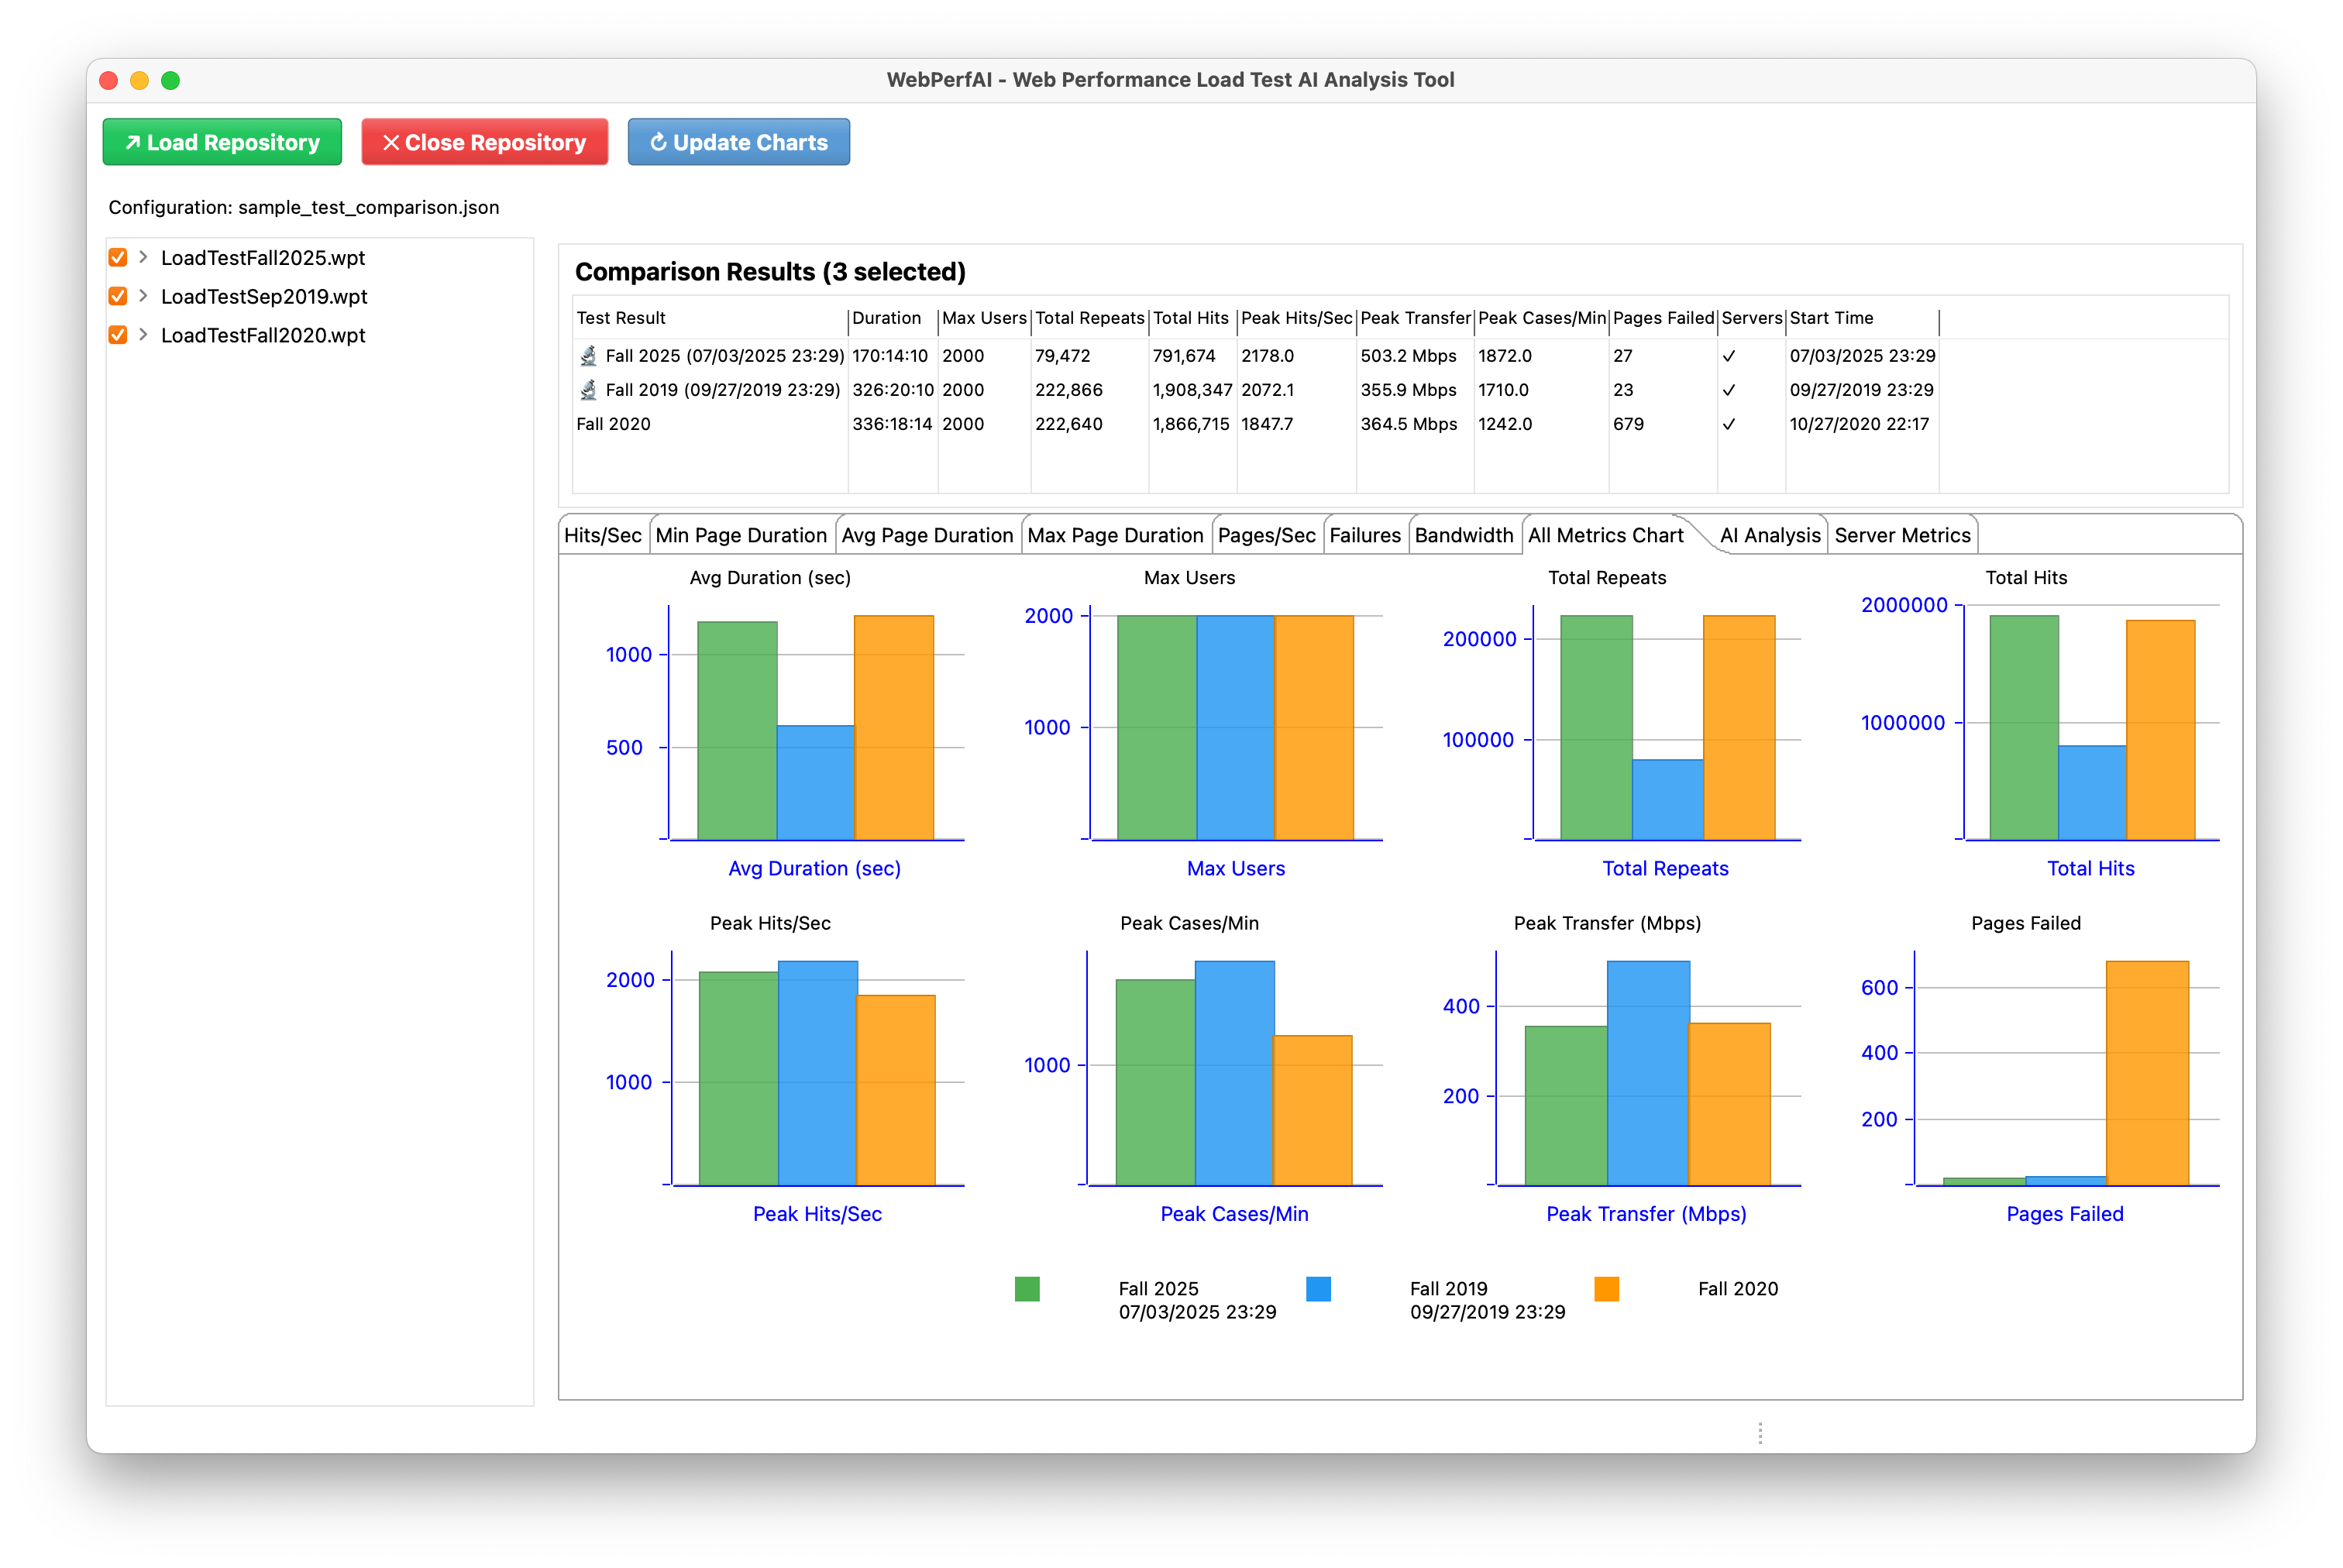Viewport: 2343px width, 1568px height.
Task: Click X icon on Close Repository button
Action: click(x=391, y=143)
